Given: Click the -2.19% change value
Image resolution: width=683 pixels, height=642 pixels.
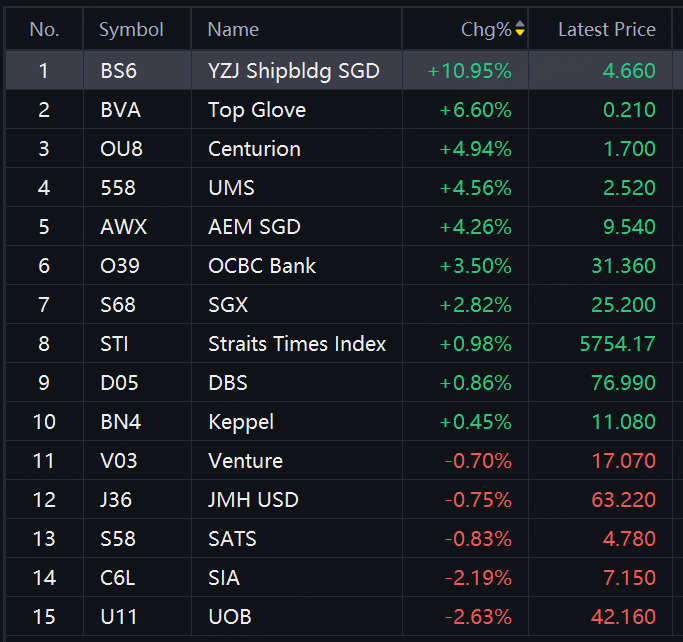Looking at the screenshot, I should tap(478, 578).
